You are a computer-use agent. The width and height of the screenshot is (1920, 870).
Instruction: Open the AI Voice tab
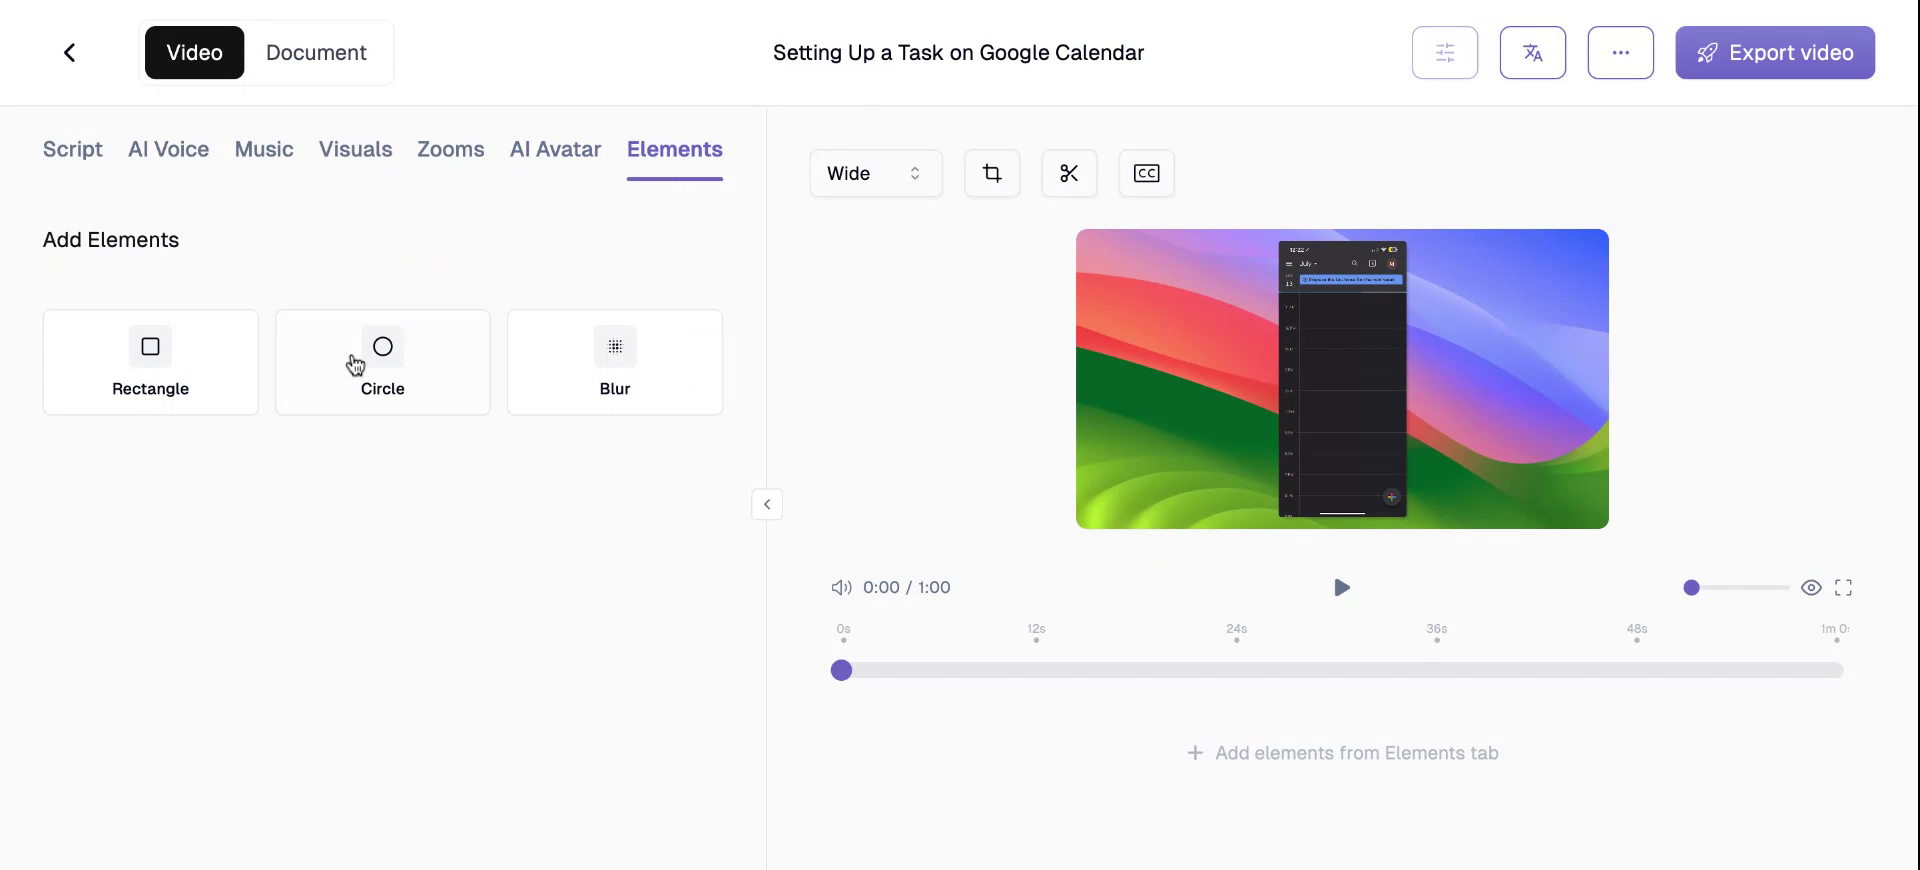coord(168,149)
